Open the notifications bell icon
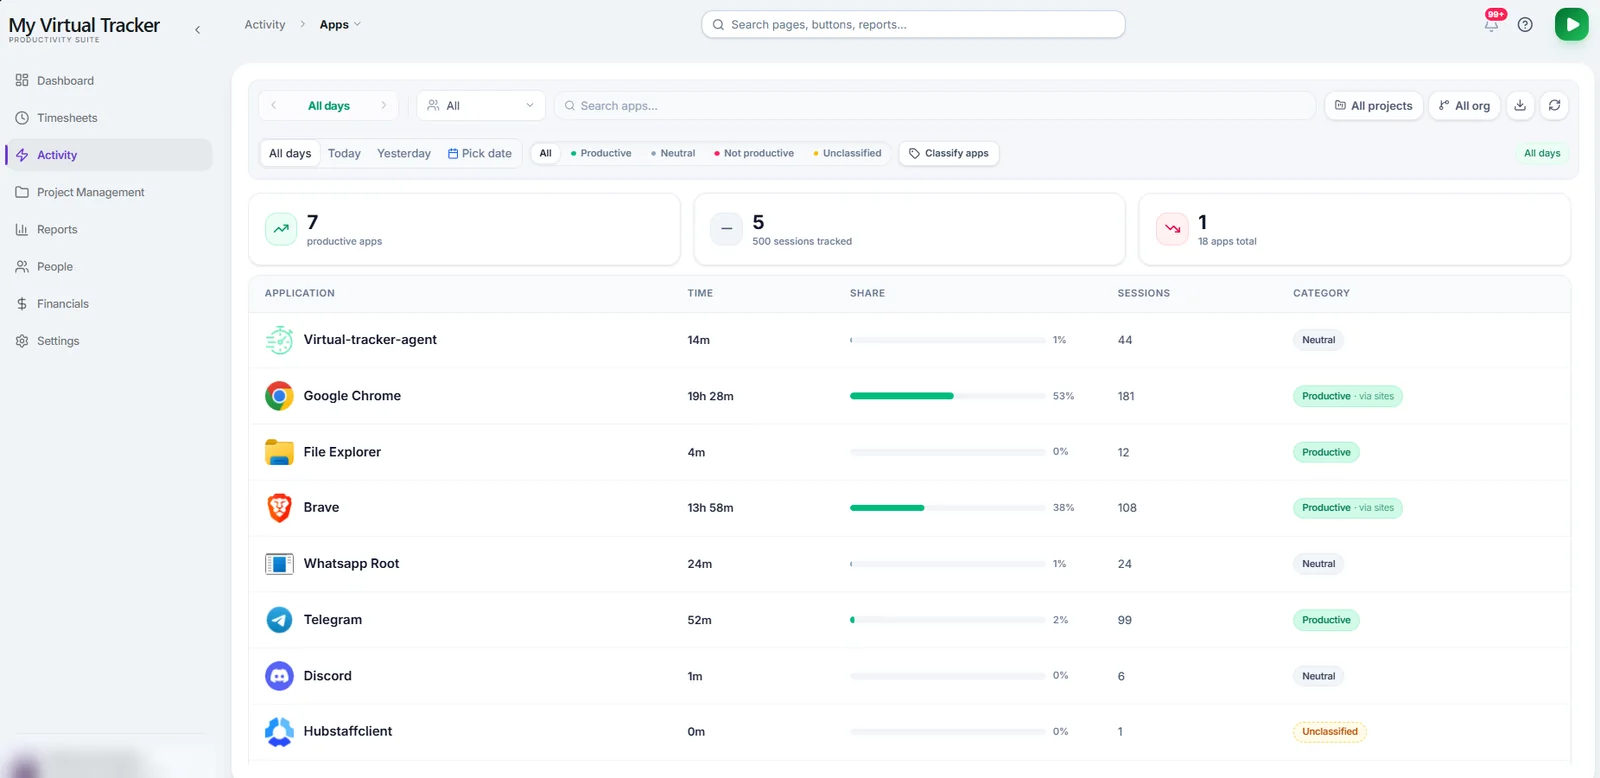The width and height of the screenshot is (1600, 778). [1491, 25]
